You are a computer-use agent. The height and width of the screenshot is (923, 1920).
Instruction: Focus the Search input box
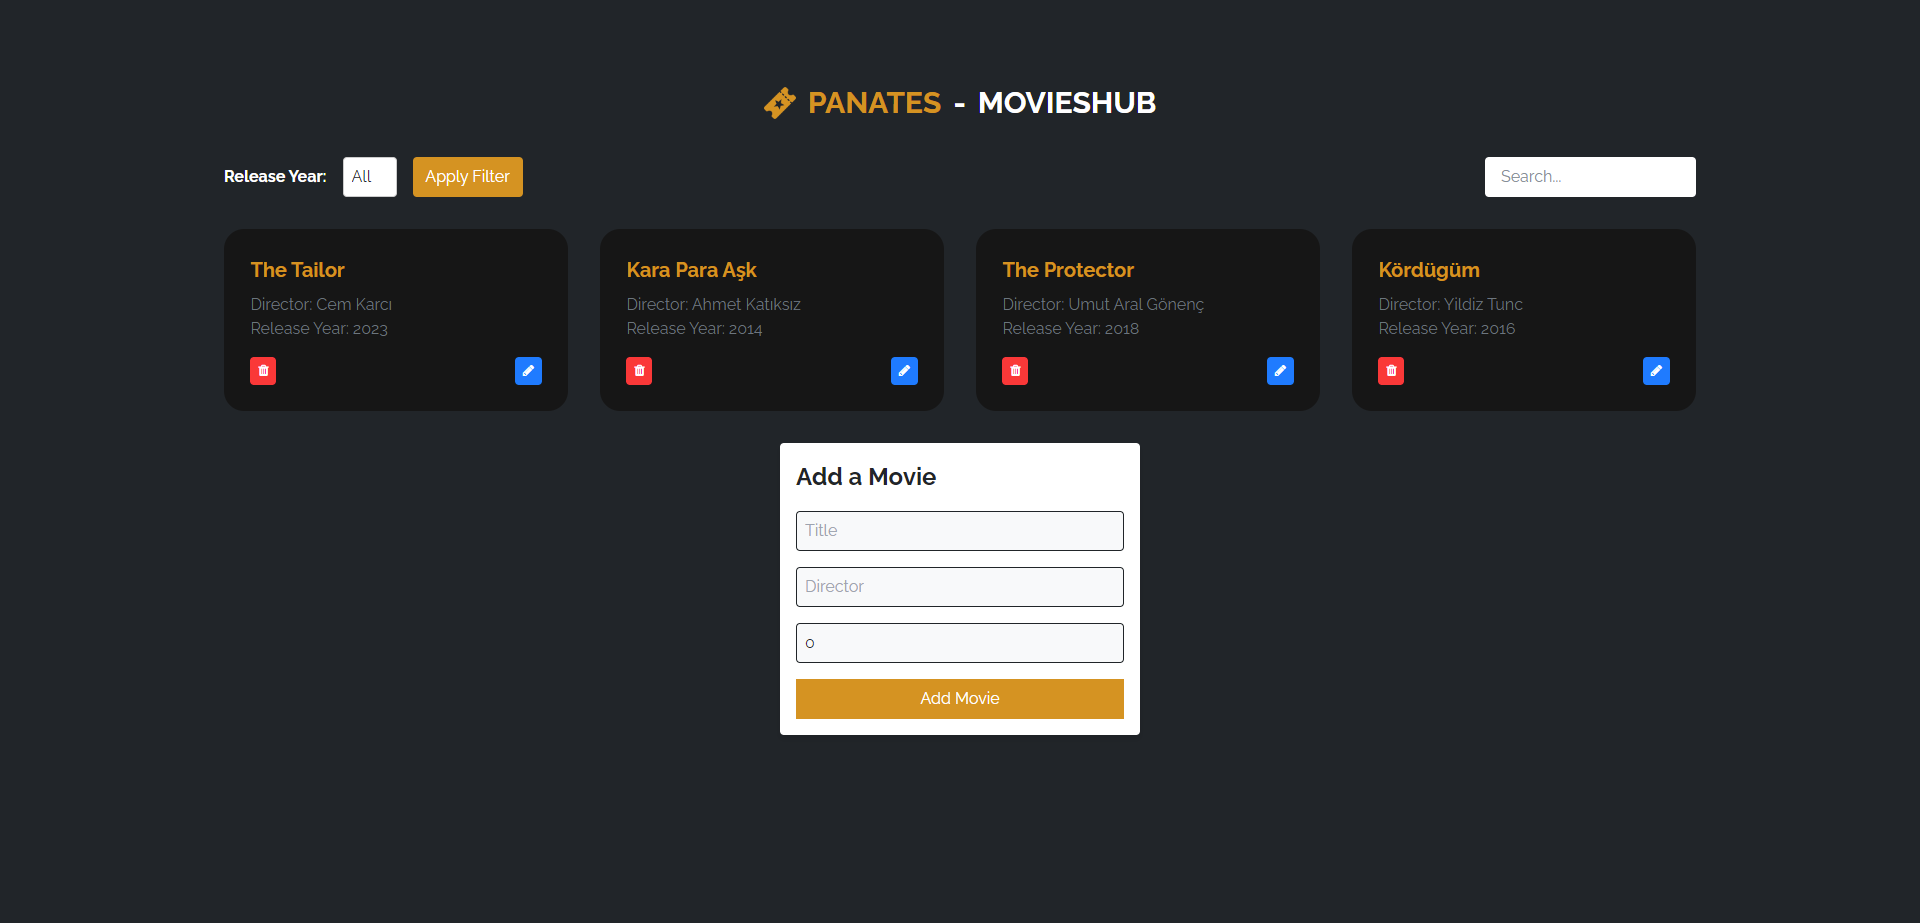point(1590,177)
